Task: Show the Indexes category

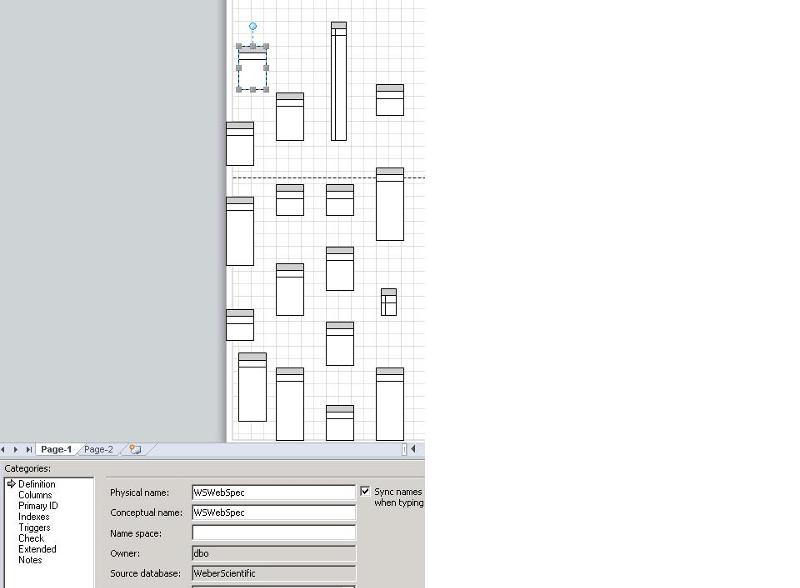Action: pyautogui.click(x=34, y=517)
